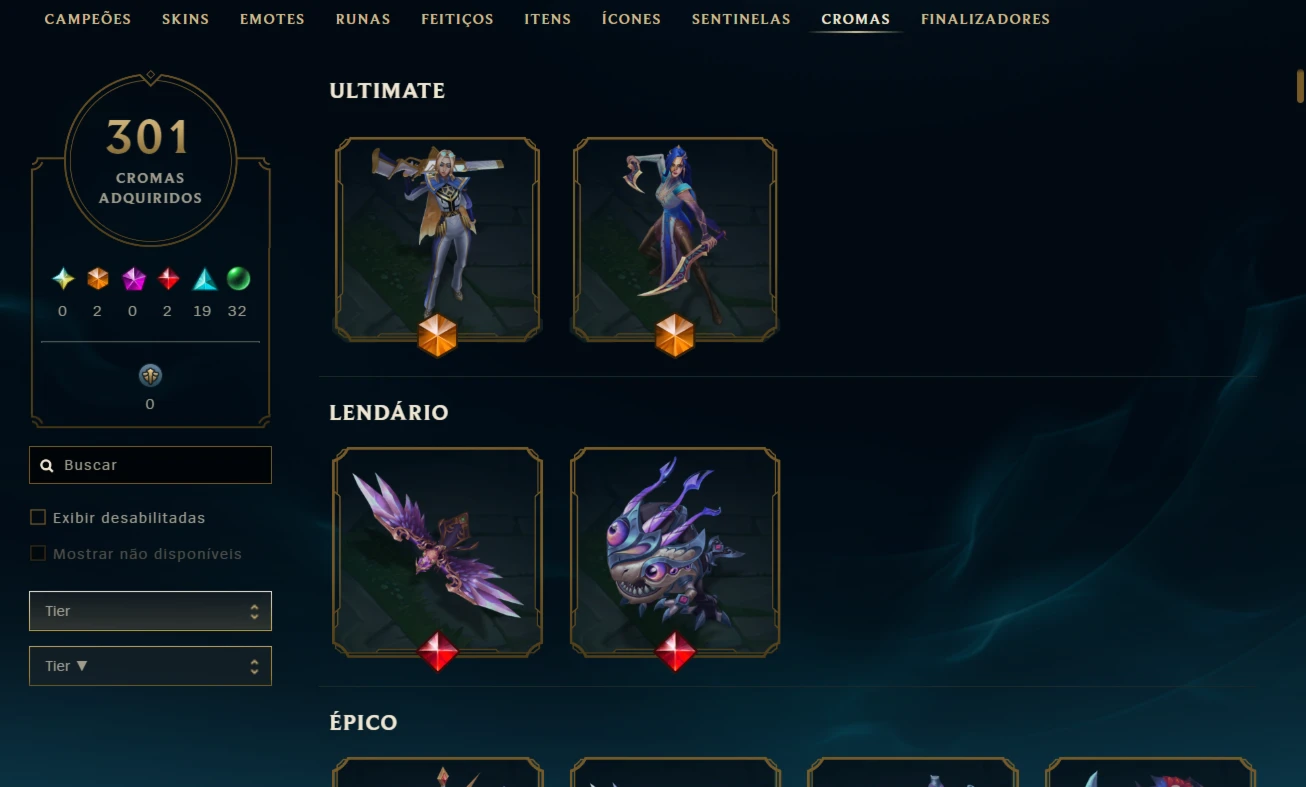This screenshot has width=1306, height=787.
Task: Click the magnifier icon in Buscar field
Action: tap(47, 466)
